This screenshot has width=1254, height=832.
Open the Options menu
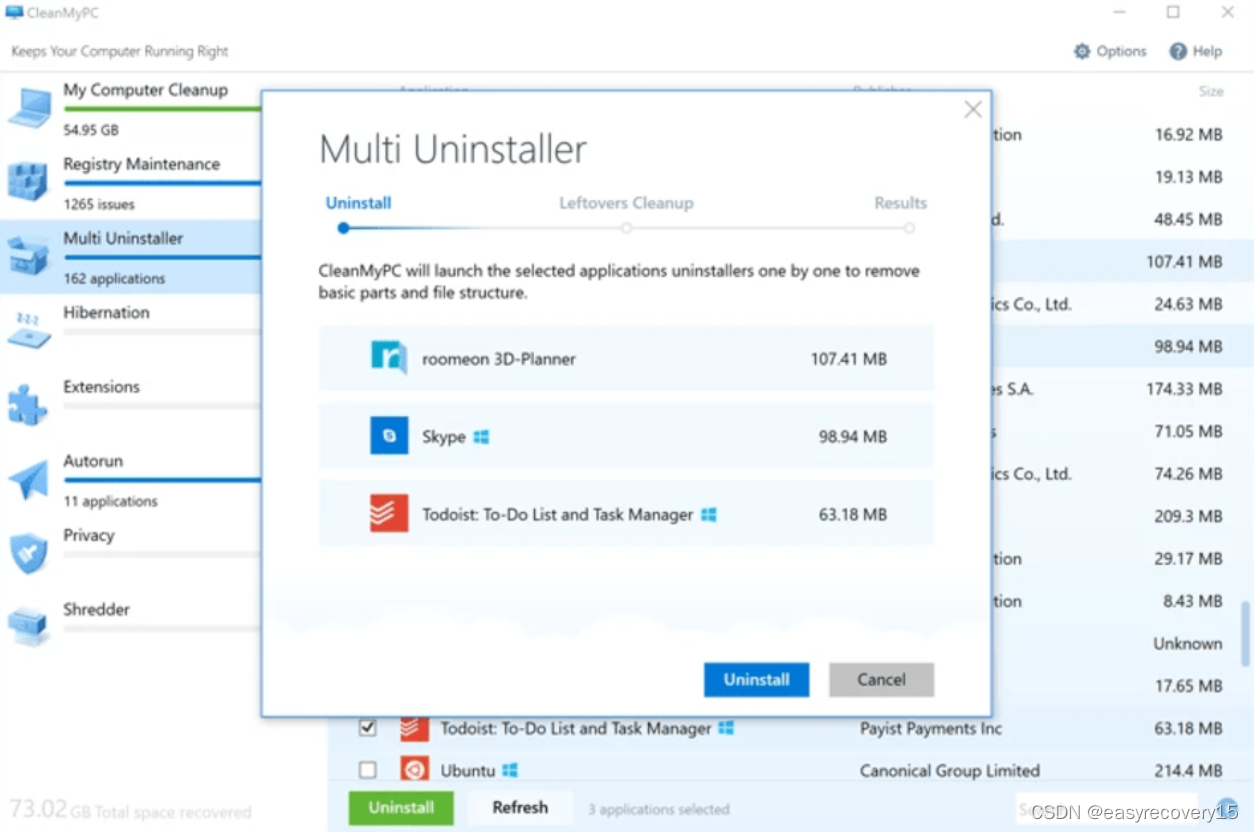tap(1110, 51)
